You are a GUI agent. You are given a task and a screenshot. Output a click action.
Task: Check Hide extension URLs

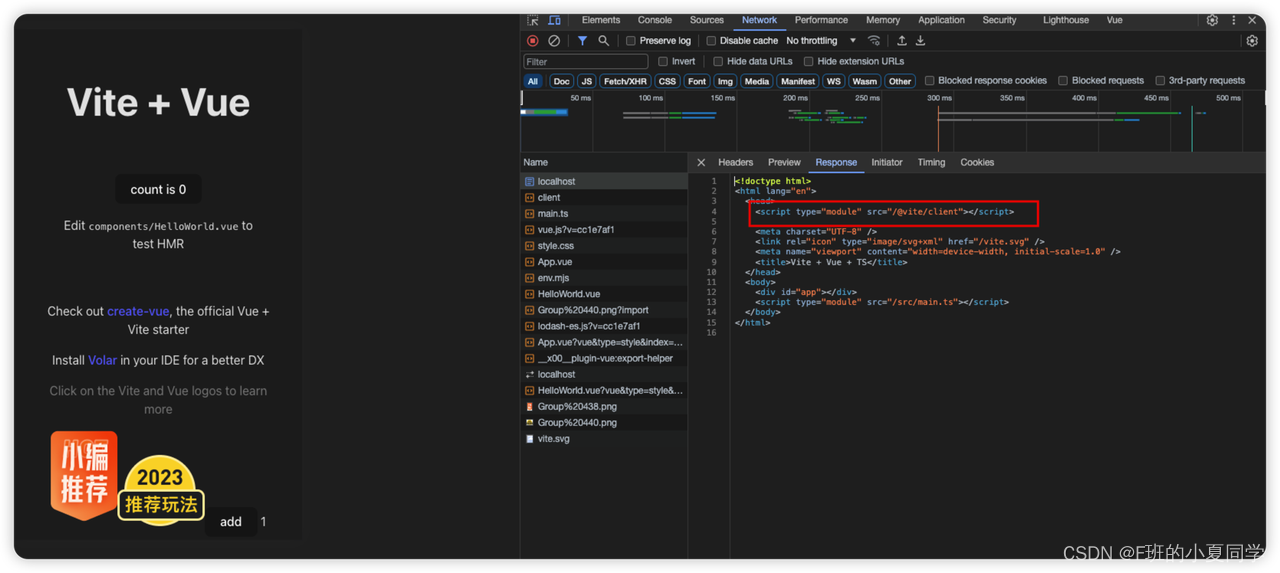tap(808, 61)
